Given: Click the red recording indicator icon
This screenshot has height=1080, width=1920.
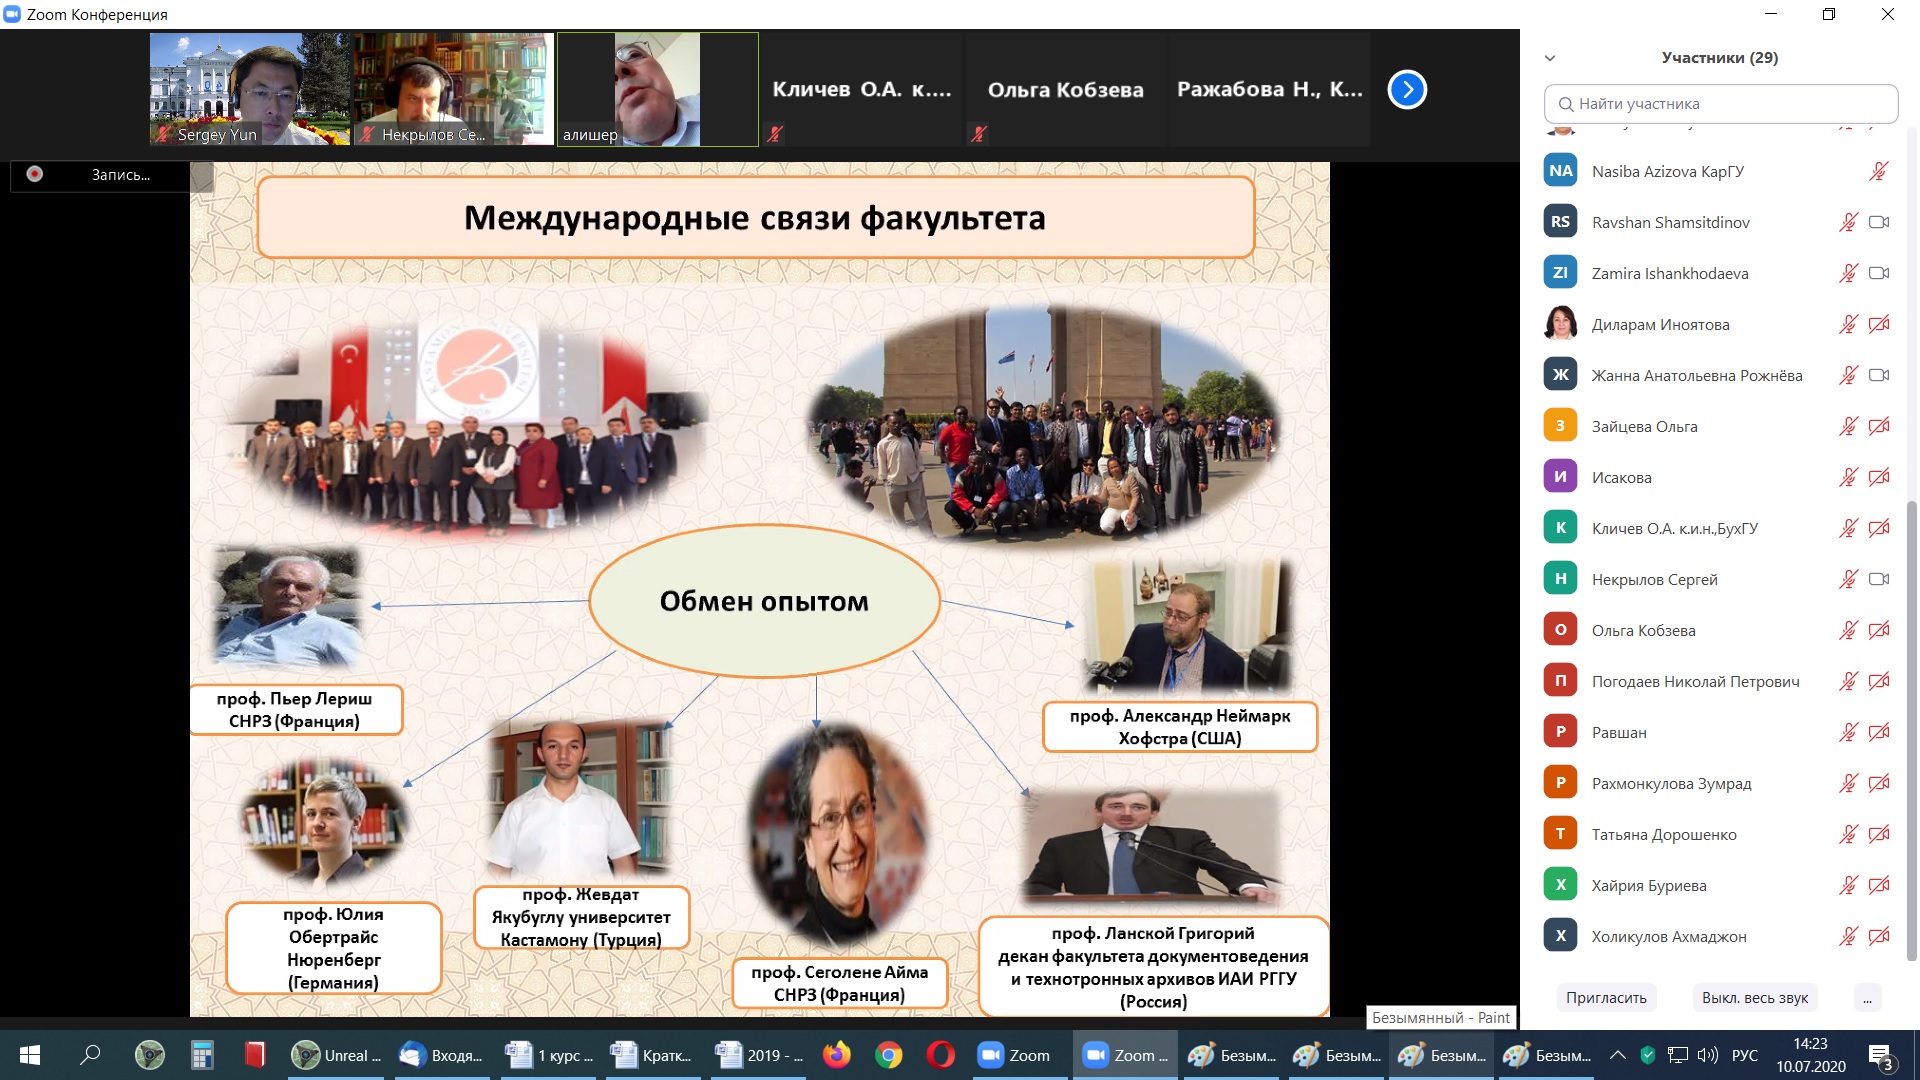Looking at the screenshot, I should pos(35,174).
